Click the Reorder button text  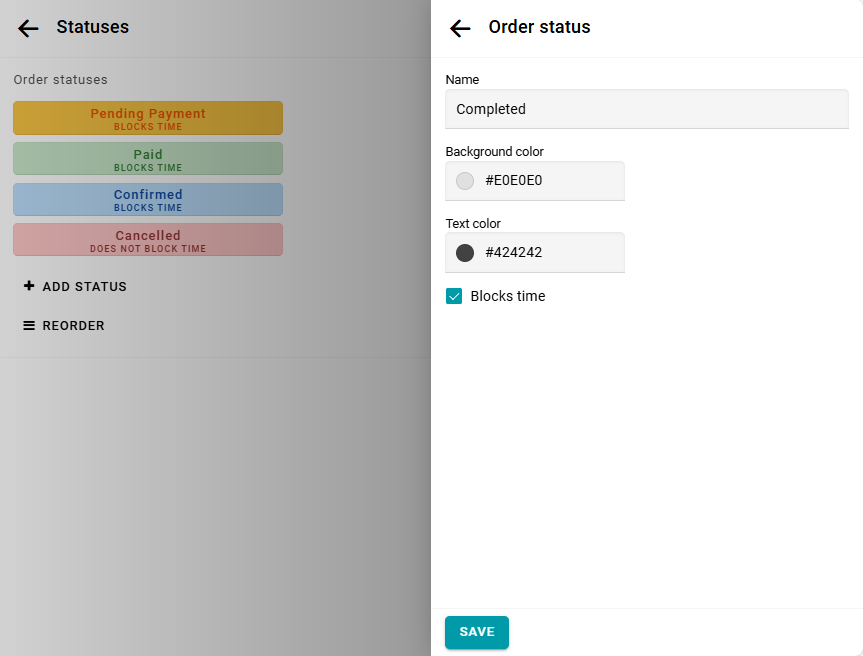point(73,325)
